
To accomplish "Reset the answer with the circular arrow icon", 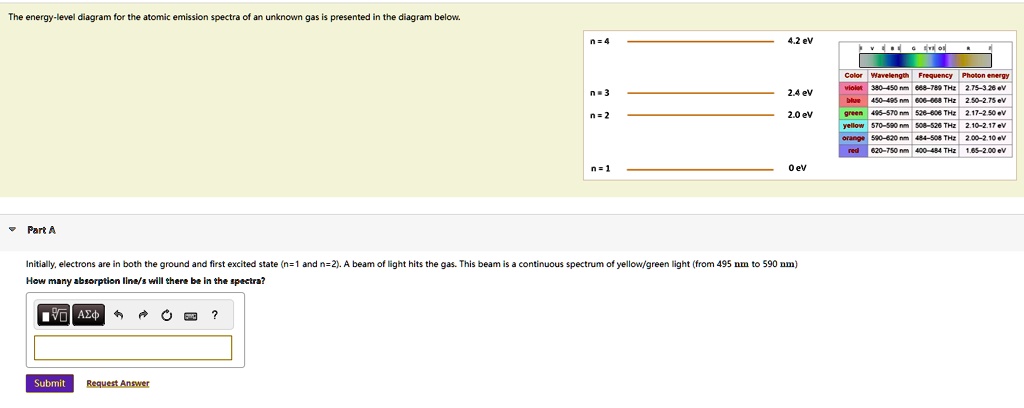I will tap(165, 316).
